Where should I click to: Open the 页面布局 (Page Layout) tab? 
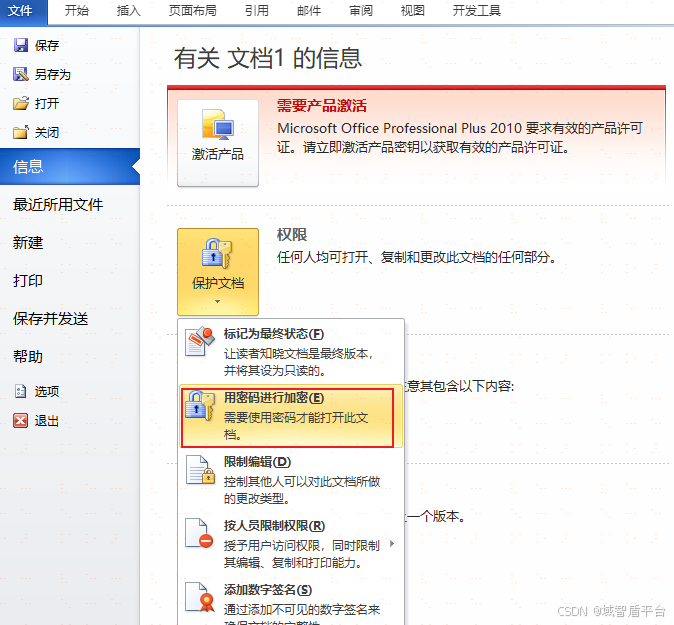(193, 10)
